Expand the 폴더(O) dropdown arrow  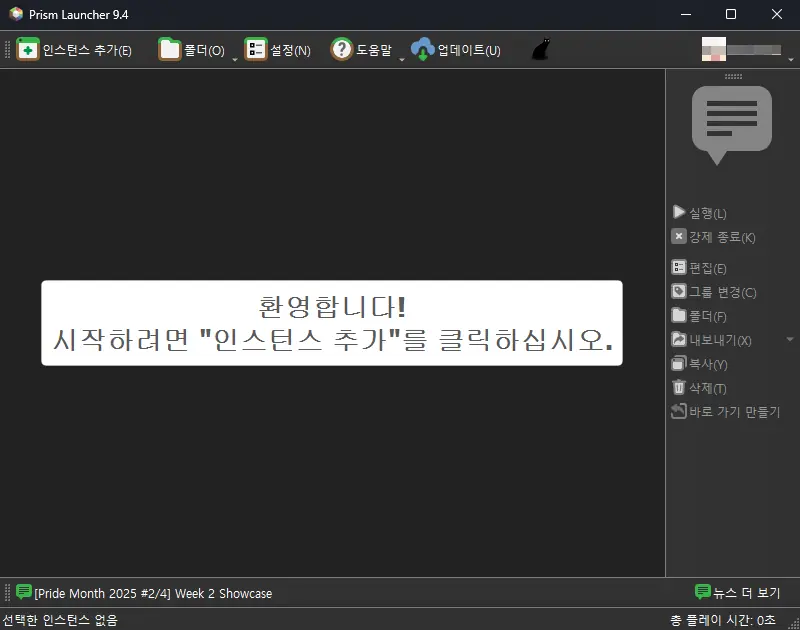pos(235,59)
